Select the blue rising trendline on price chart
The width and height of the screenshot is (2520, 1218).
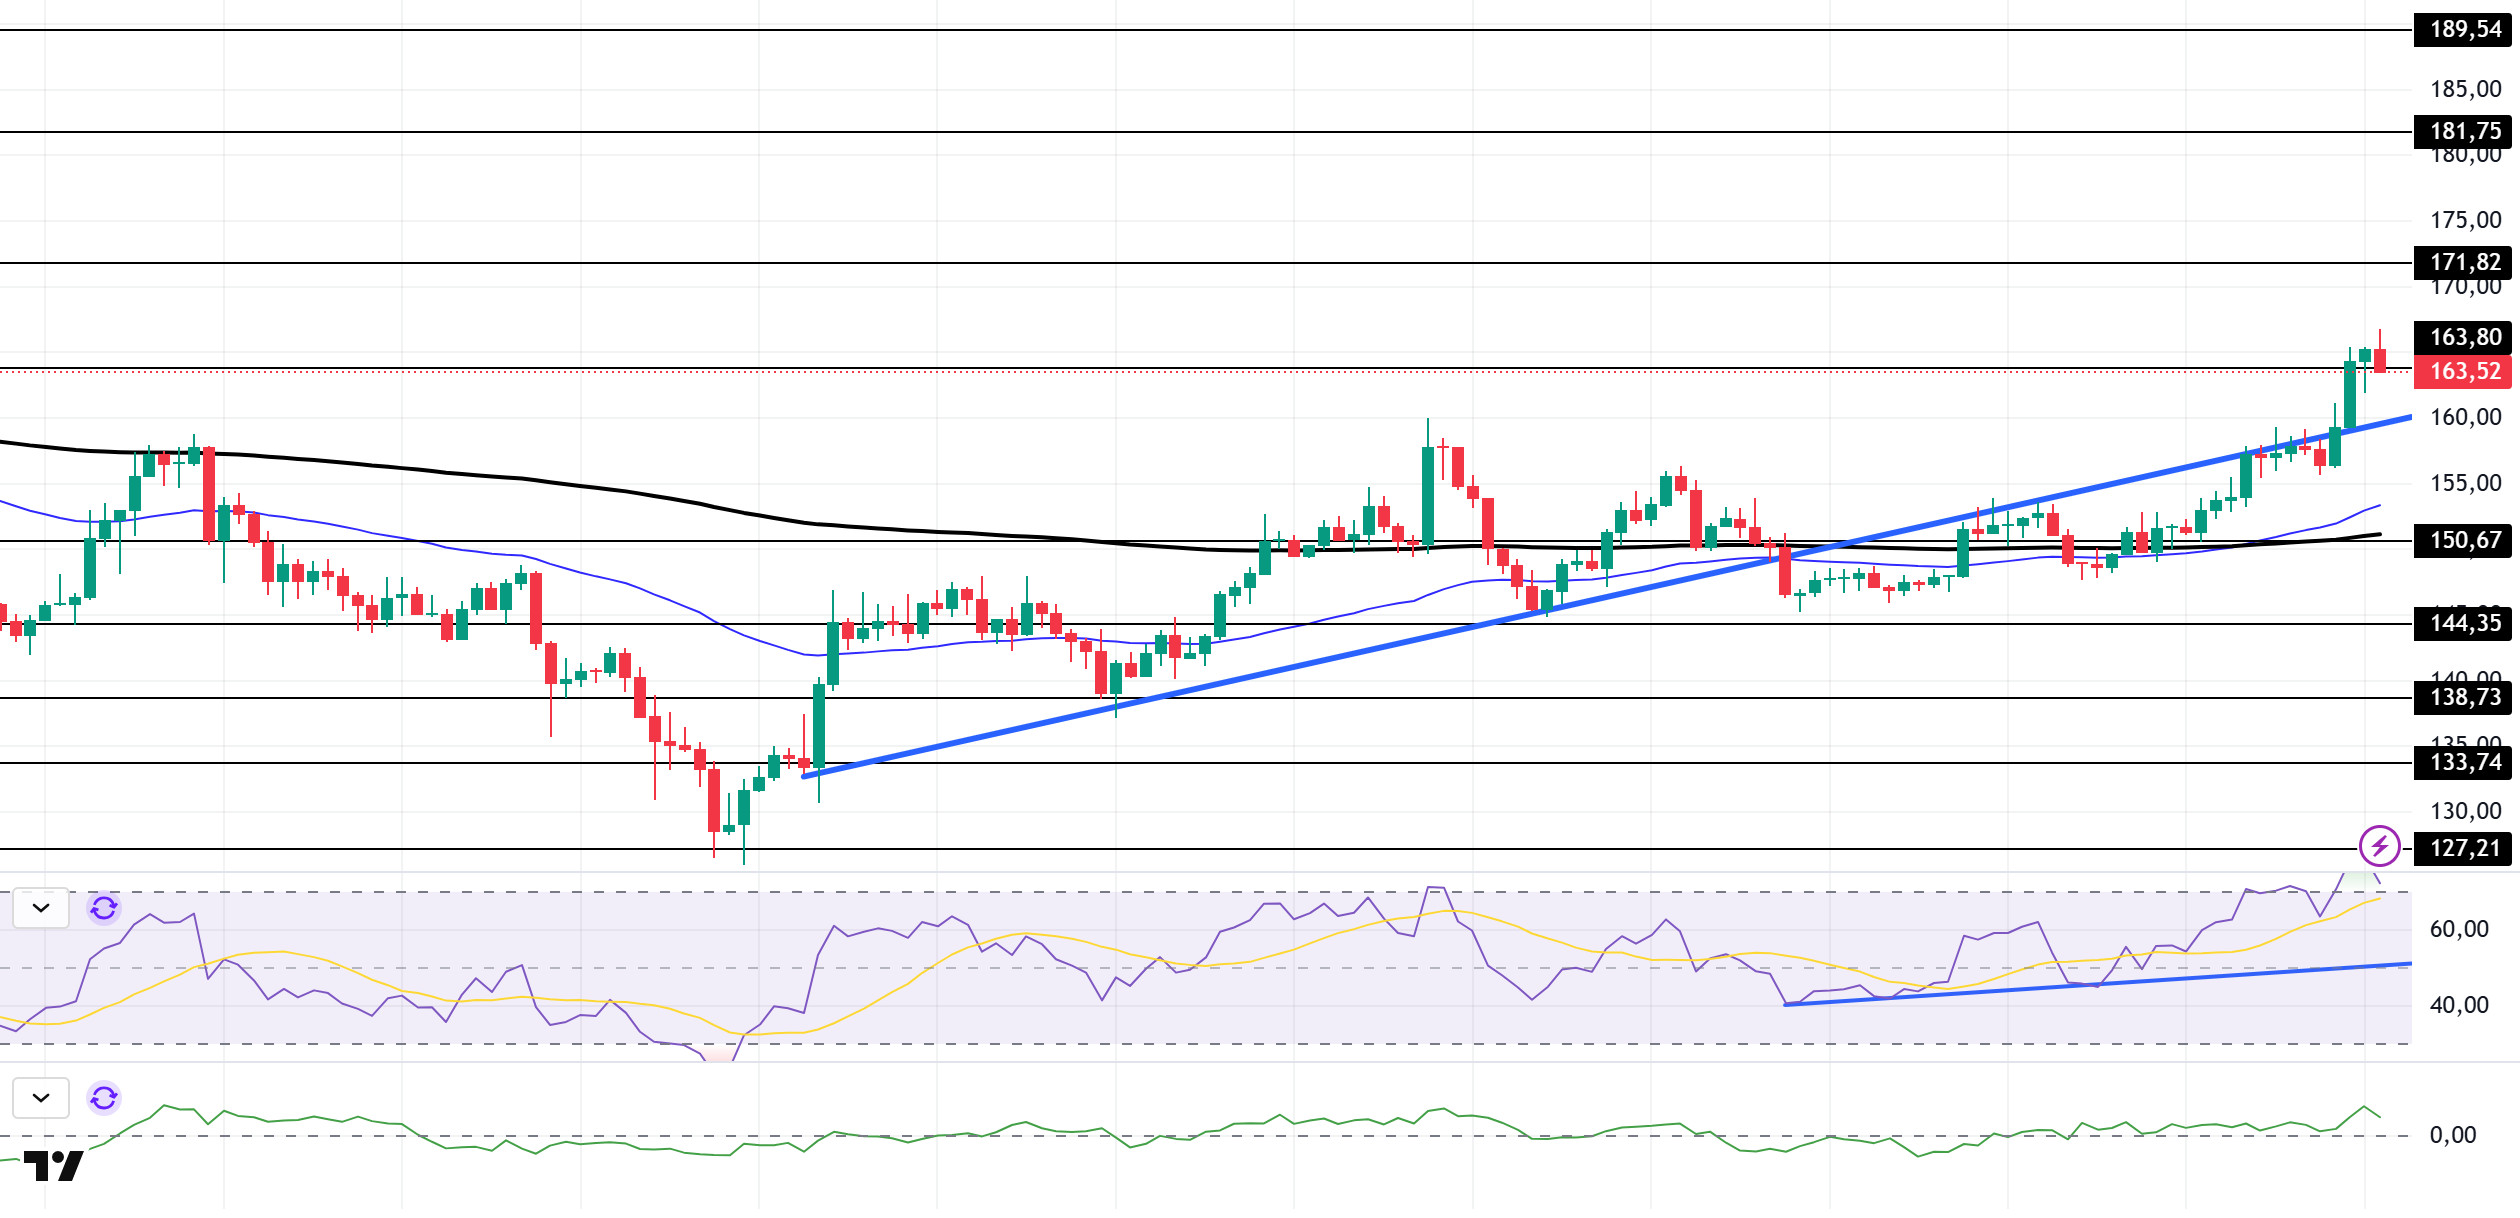pos(1607,596)
